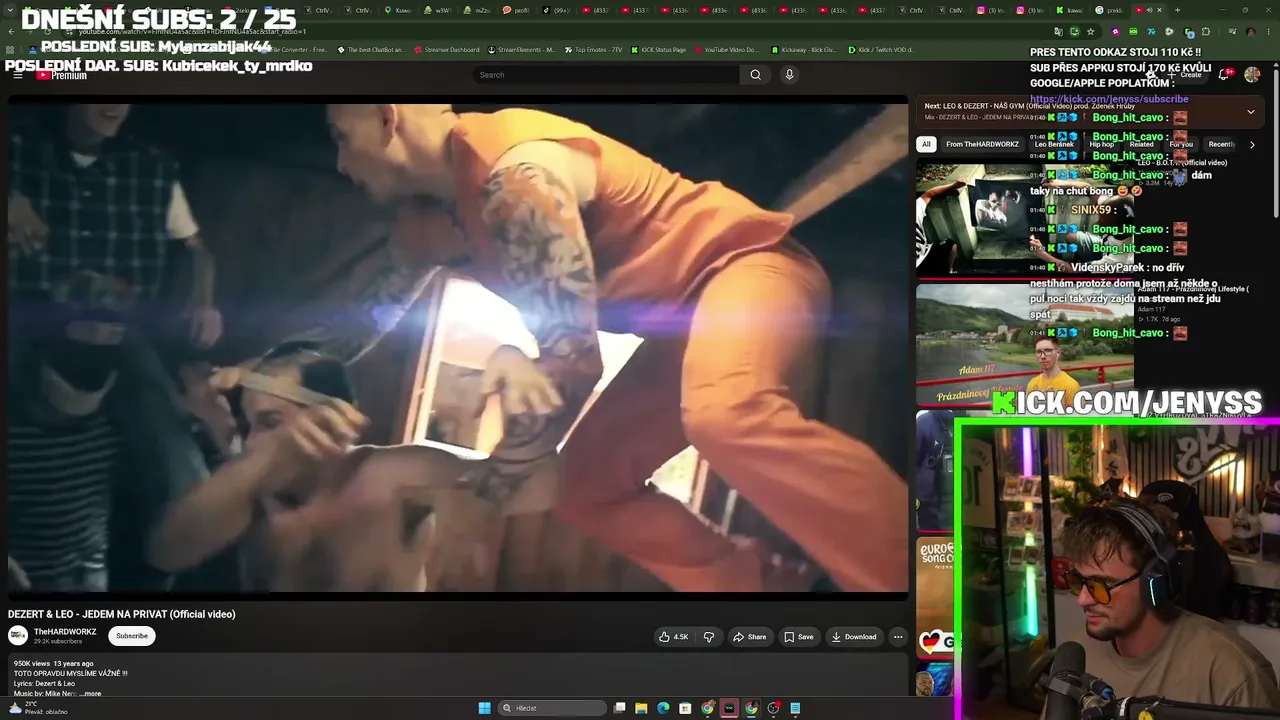Click the main video player
1280x720 pixels.
[x=458, y=347]
